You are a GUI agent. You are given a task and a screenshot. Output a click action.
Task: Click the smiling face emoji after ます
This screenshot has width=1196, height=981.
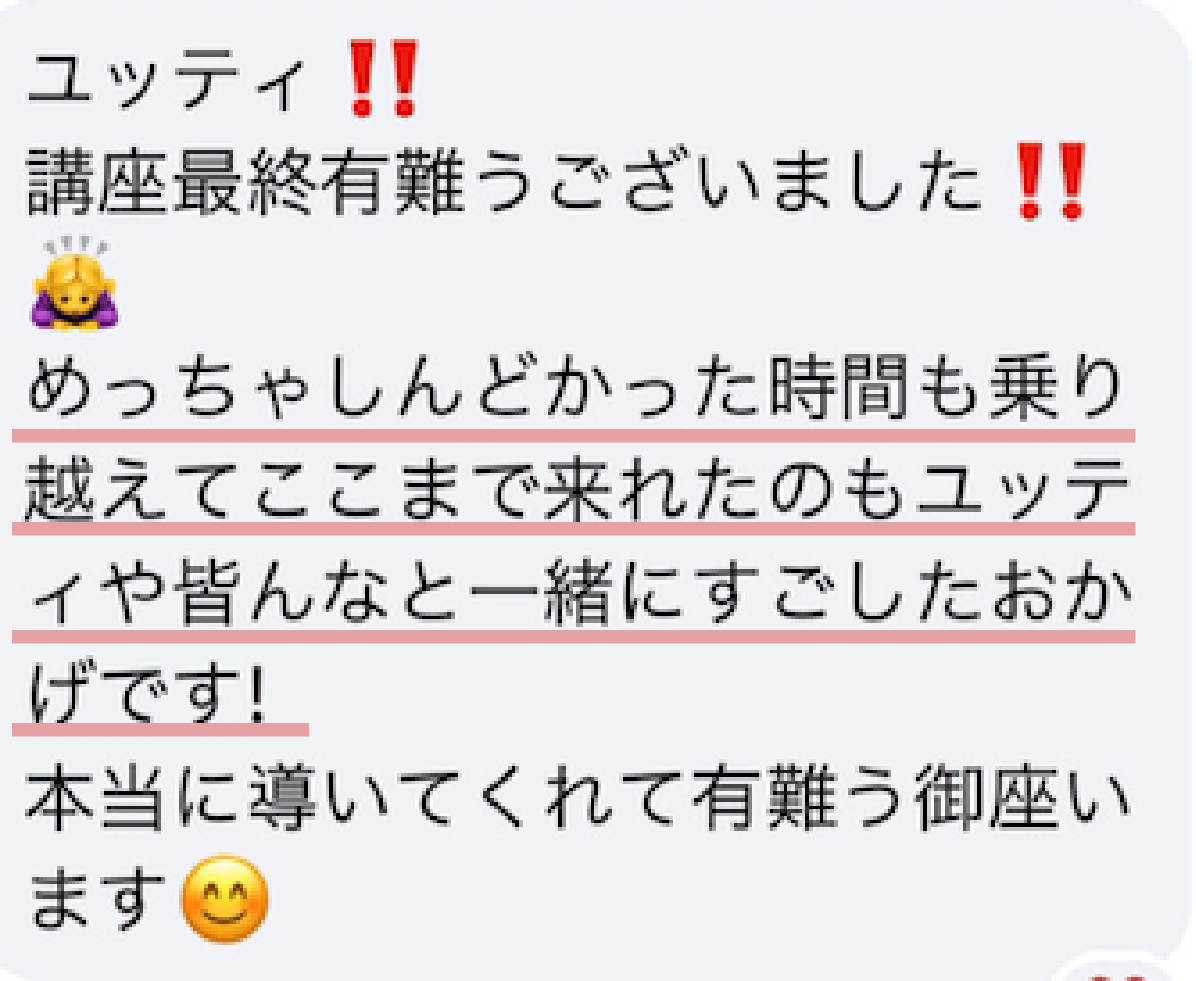[x=224, y=899]
